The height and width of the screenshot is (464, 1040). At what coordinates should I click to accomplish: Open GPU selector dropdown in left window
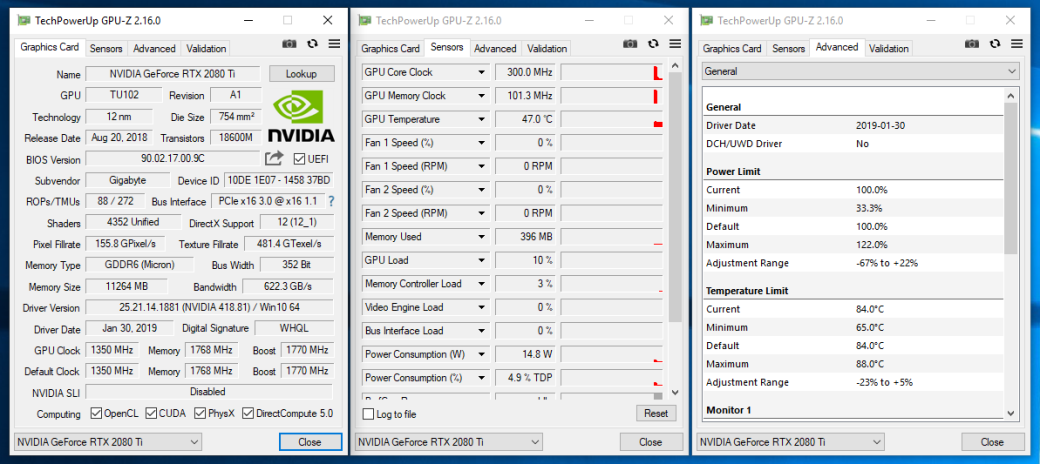[x=108, y=441]
